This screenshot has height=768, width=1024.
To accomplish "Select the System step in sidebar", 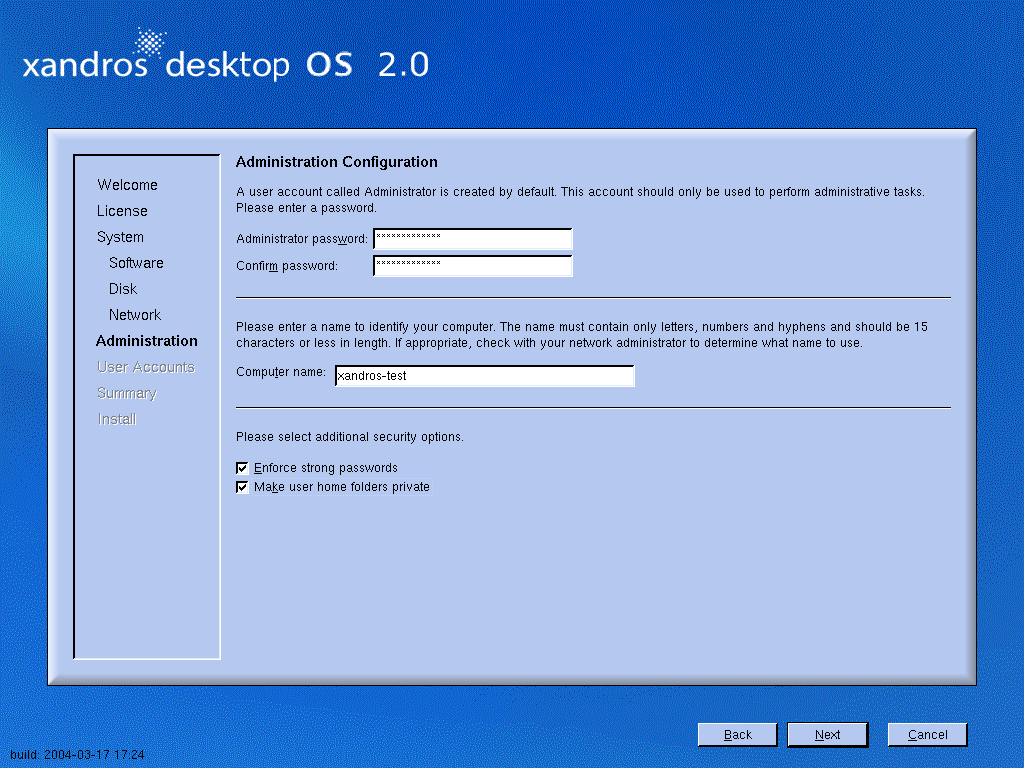I will [x=120, y=237].
